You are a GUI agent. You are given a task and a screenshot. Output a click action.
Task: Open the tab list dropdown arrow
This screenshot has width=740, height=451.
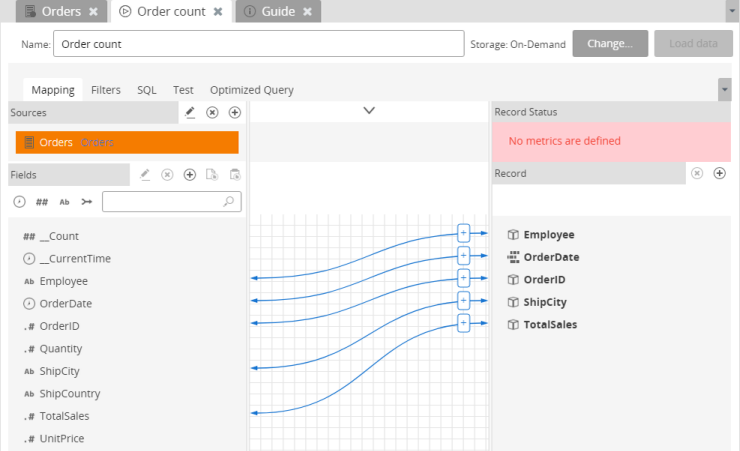(x=732, y=11)
